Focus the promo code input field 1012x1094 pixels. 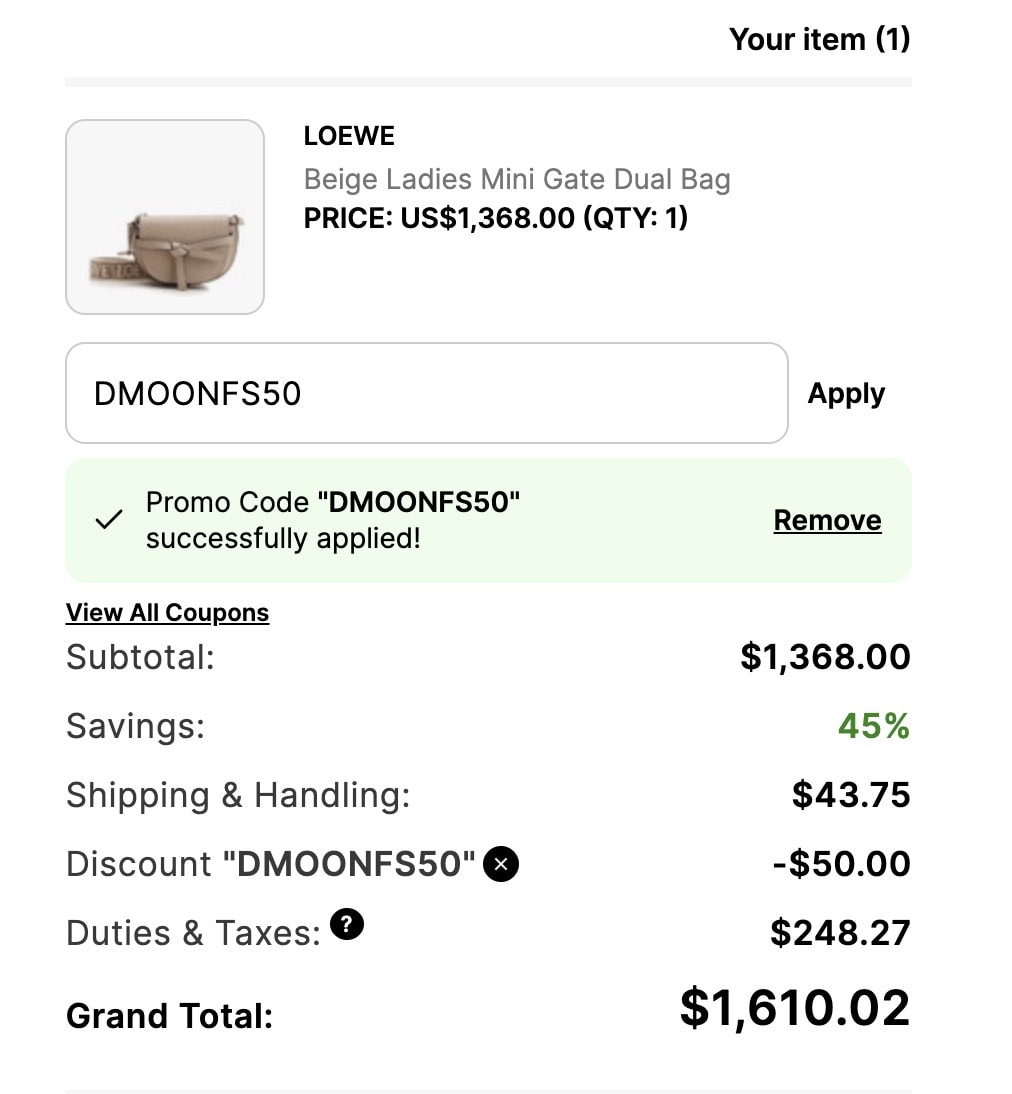[x=426, y=393]
